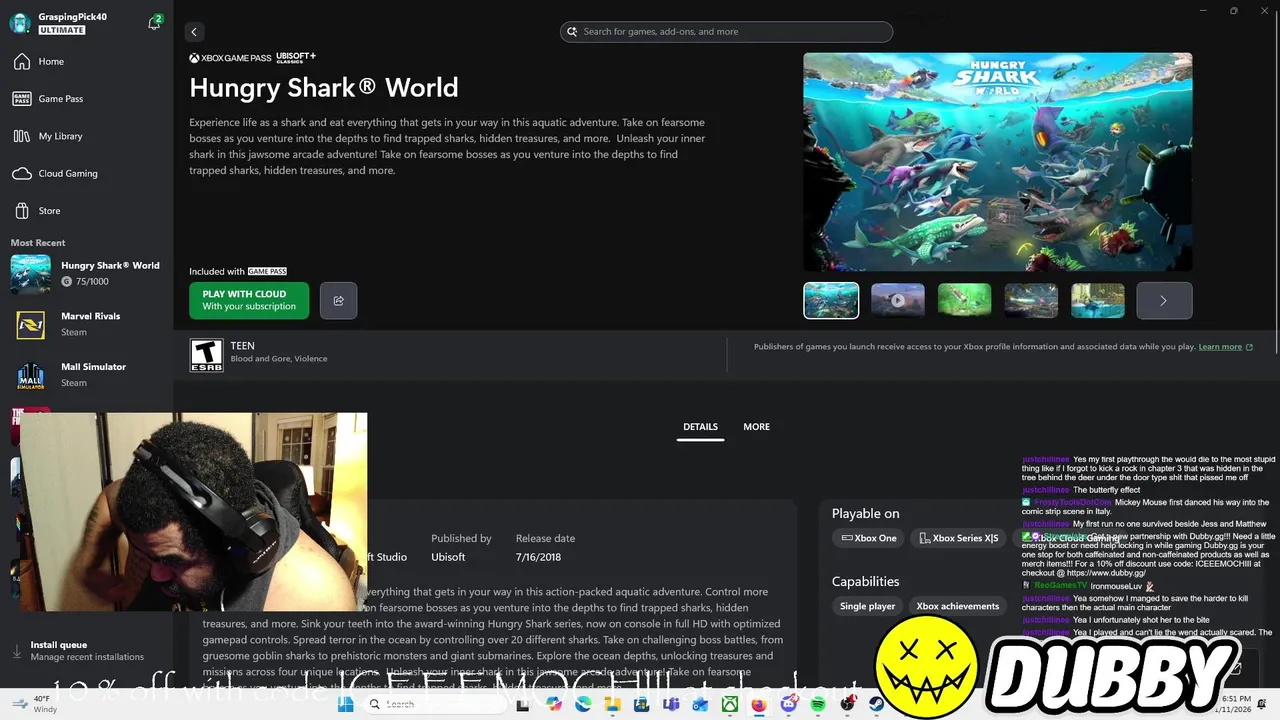Open Hungry Shark World in Most Recent
The height and width of the screenshot is (720, 1280).
coord(87,274)
